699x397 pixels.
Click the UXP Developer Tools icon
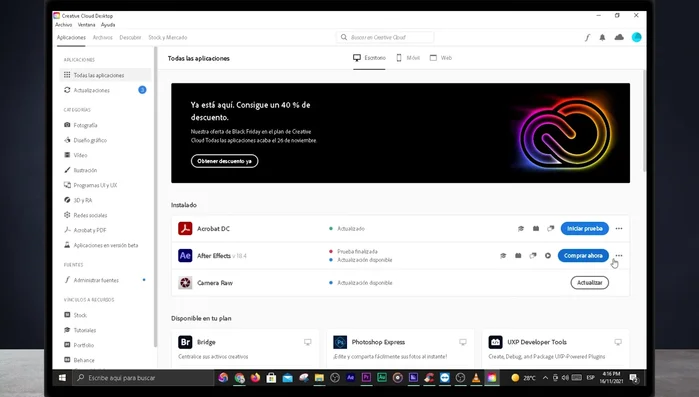[x=495, y=342]
